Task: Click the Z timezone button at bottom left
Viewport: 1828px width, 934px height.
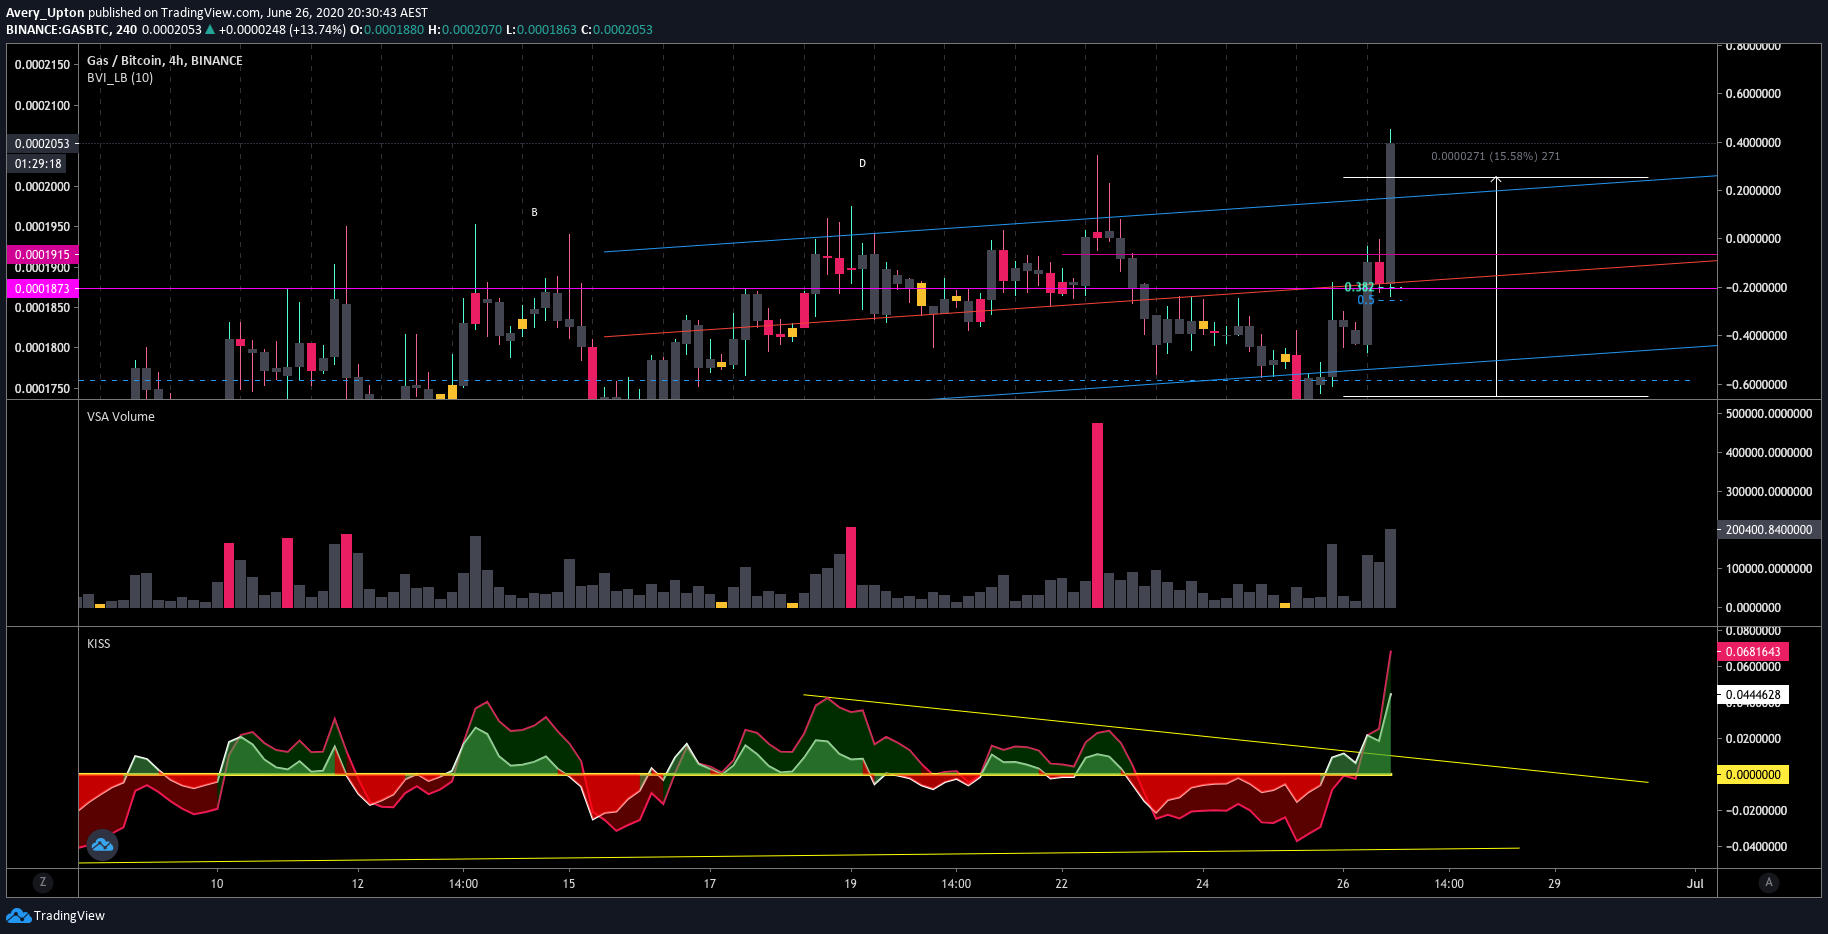Action: pyautogui.click(x=42, y=882)
